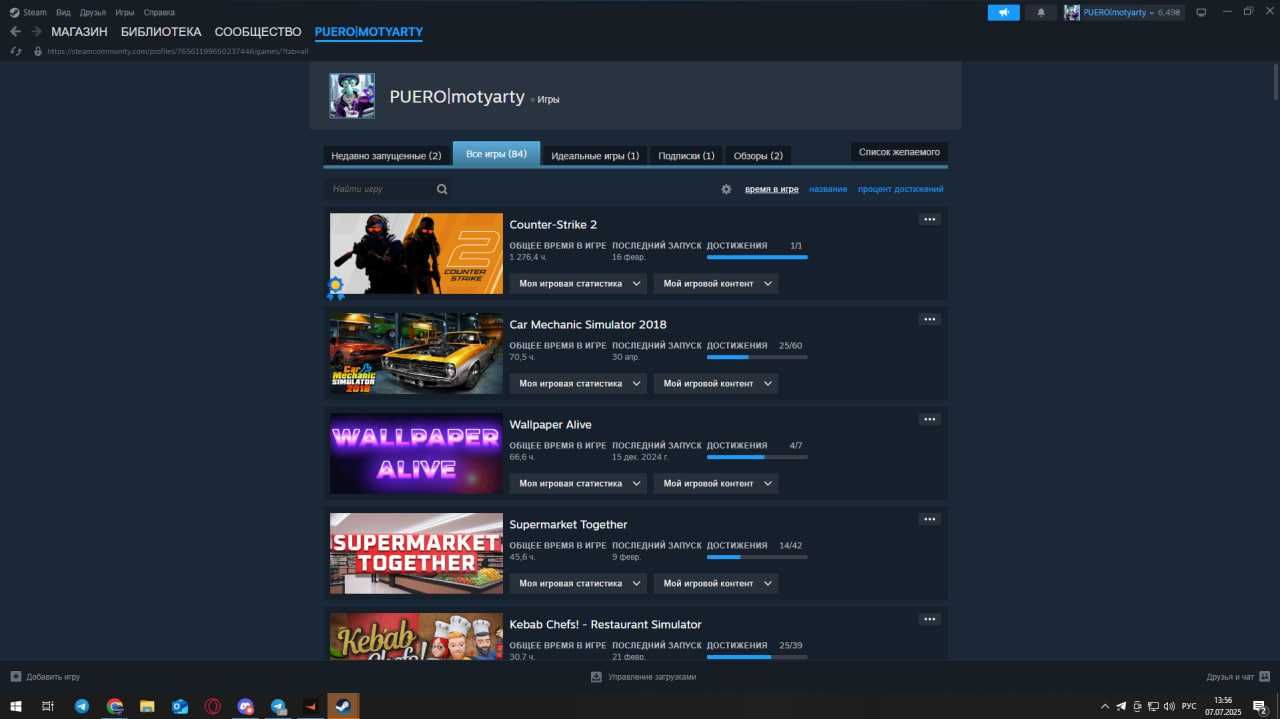This screenshot has width=1280, height=719.
Task: Go to СООБЩЕСТВО section
Action: (258, 32)
